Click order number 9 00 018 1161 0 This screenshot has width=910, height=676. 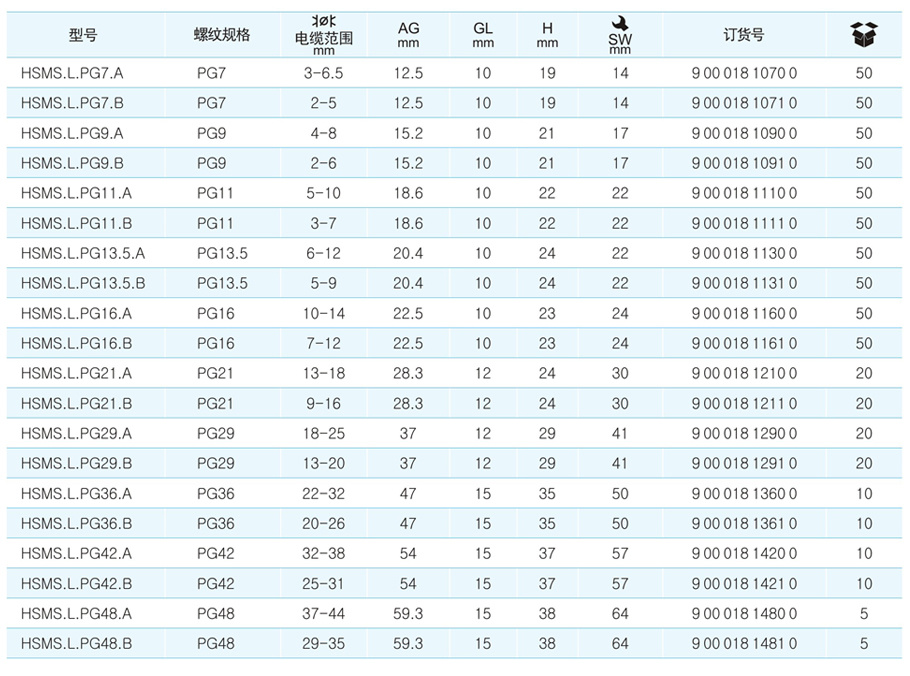(744, 344)
